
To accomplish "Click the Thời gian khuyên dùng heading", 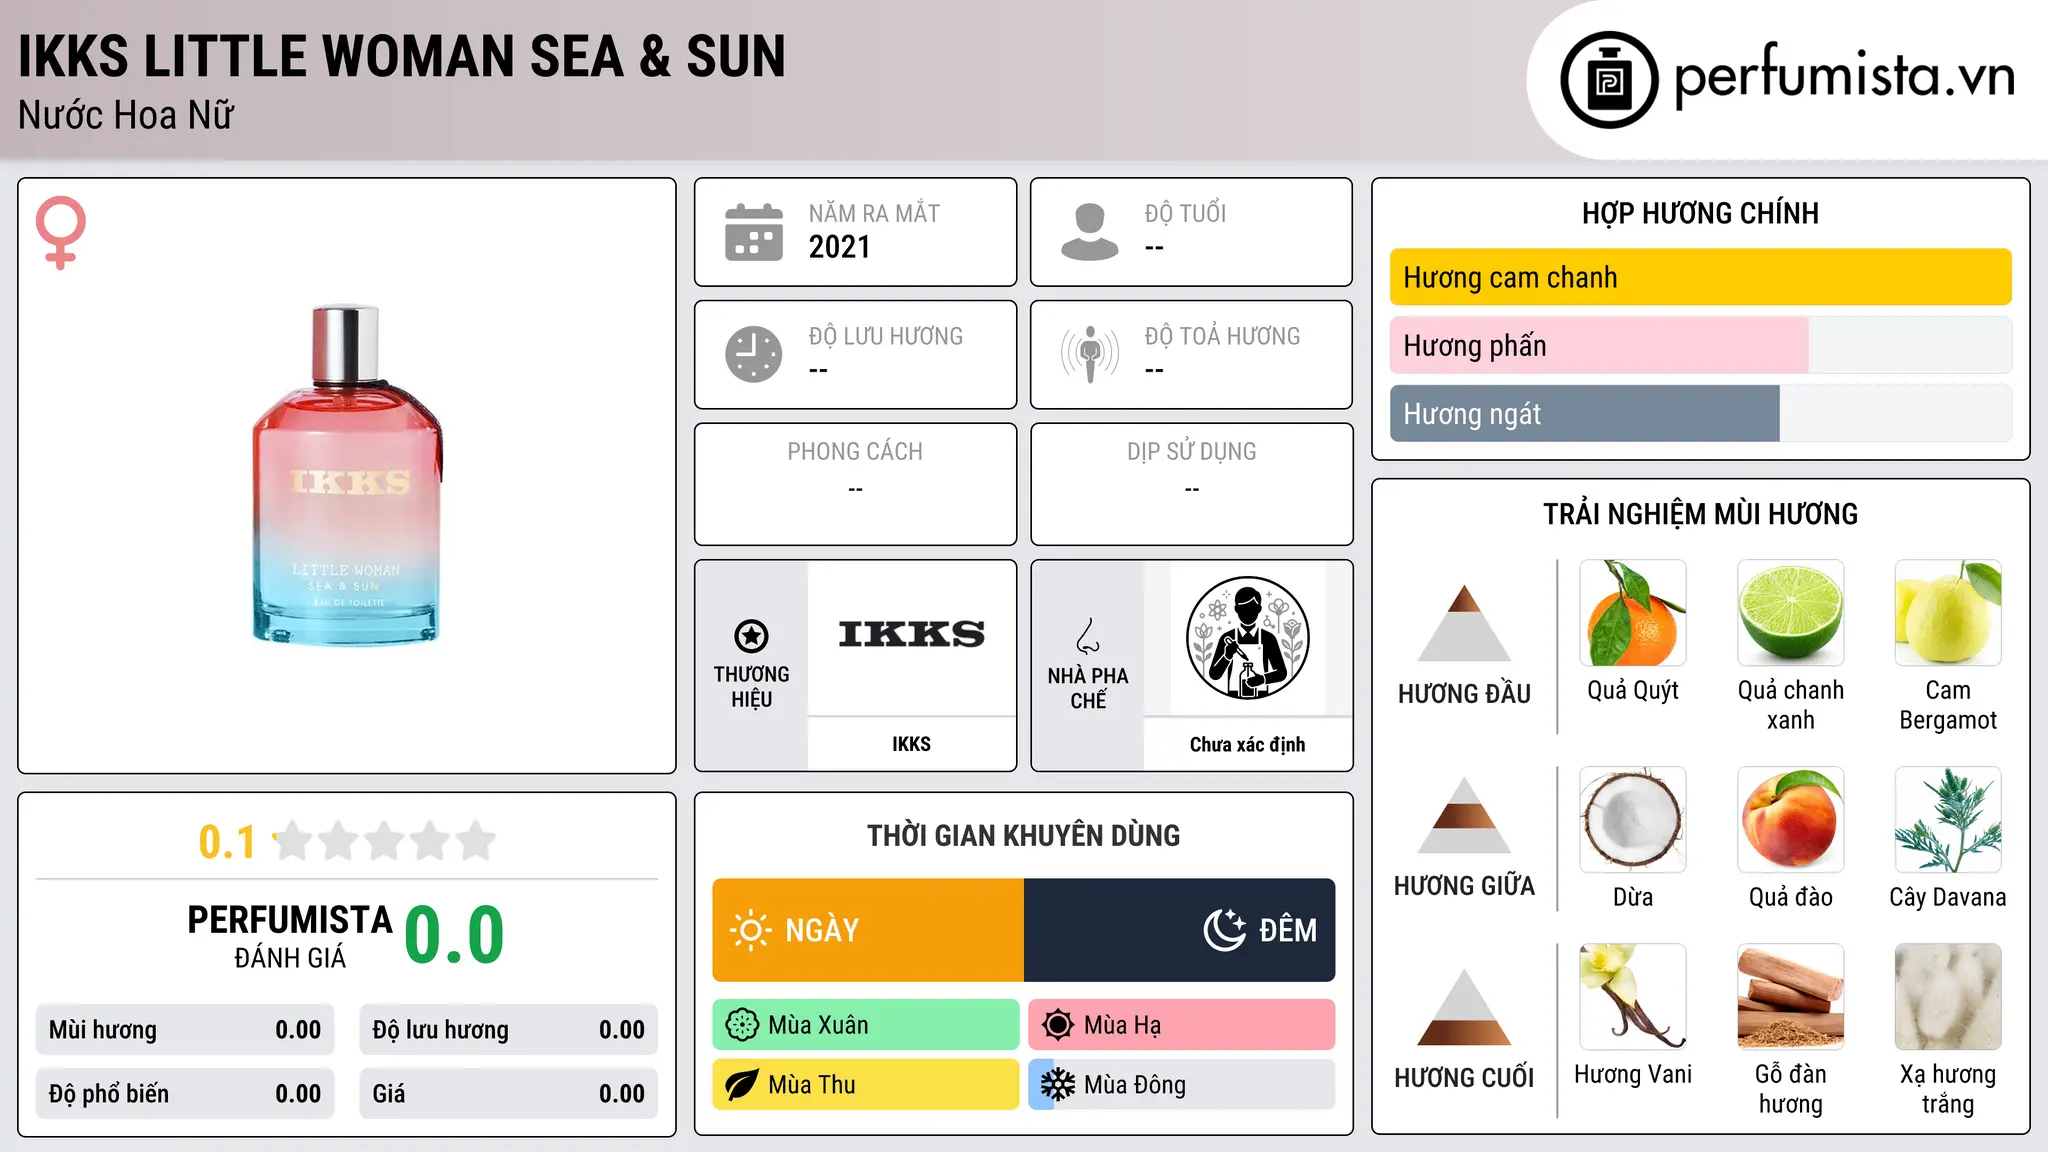I will pos(1024,835).
